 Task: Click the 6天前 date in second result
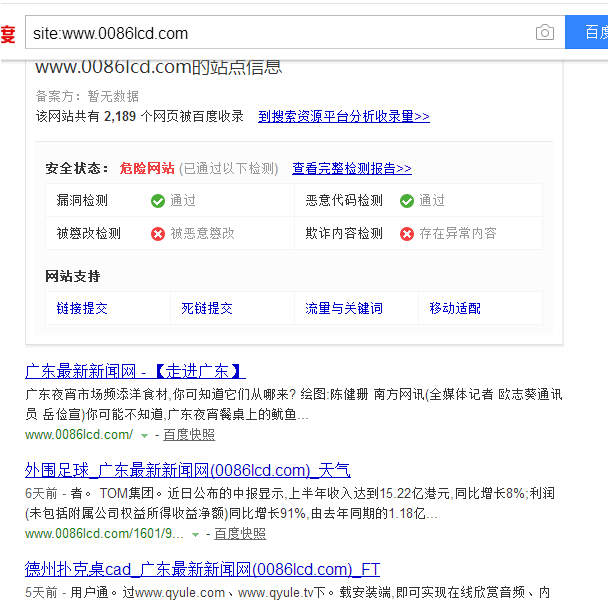41,493
